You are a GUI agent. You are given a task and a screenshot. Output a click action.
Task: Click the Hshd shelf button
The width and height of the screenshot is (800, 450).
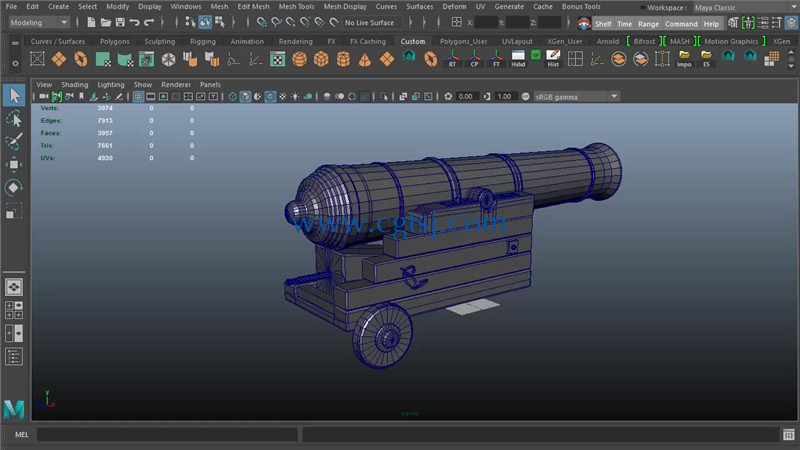point(518,59)
